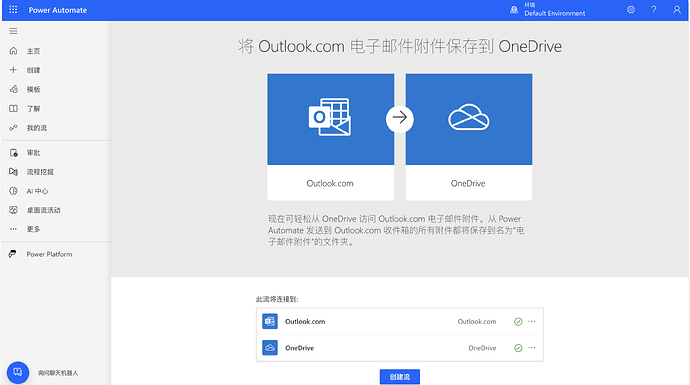Open the account profile icon
690x385 pixels.
(677, 10)
